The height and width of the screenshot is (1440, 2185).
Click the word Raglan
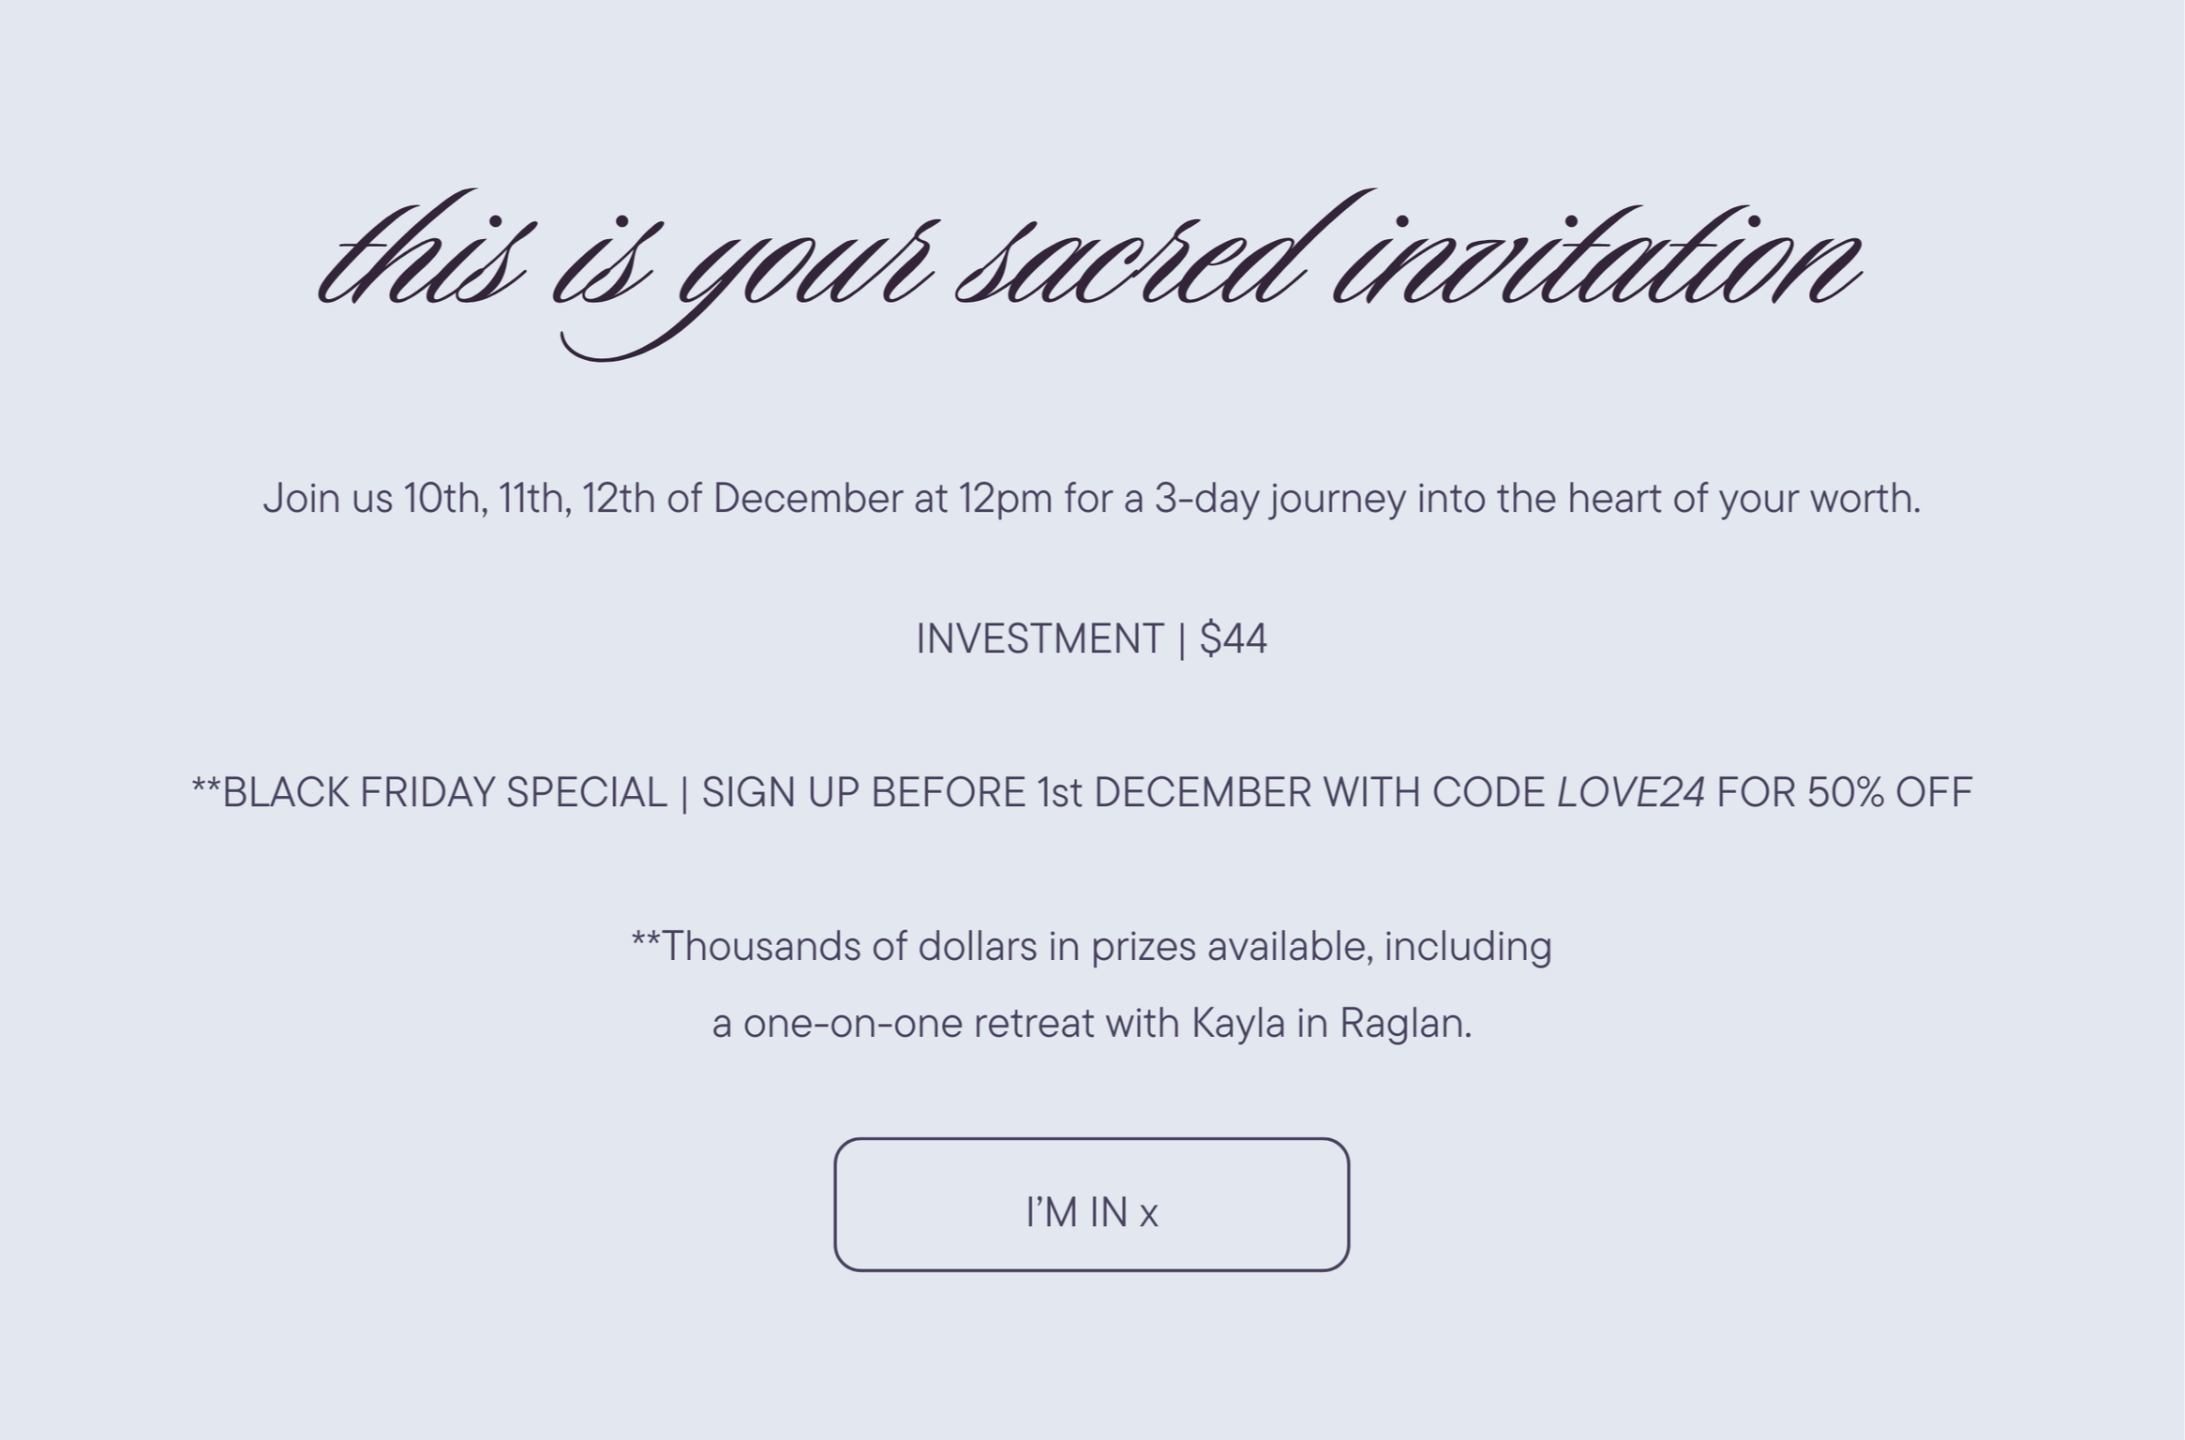click(x=1403, y=1023)
